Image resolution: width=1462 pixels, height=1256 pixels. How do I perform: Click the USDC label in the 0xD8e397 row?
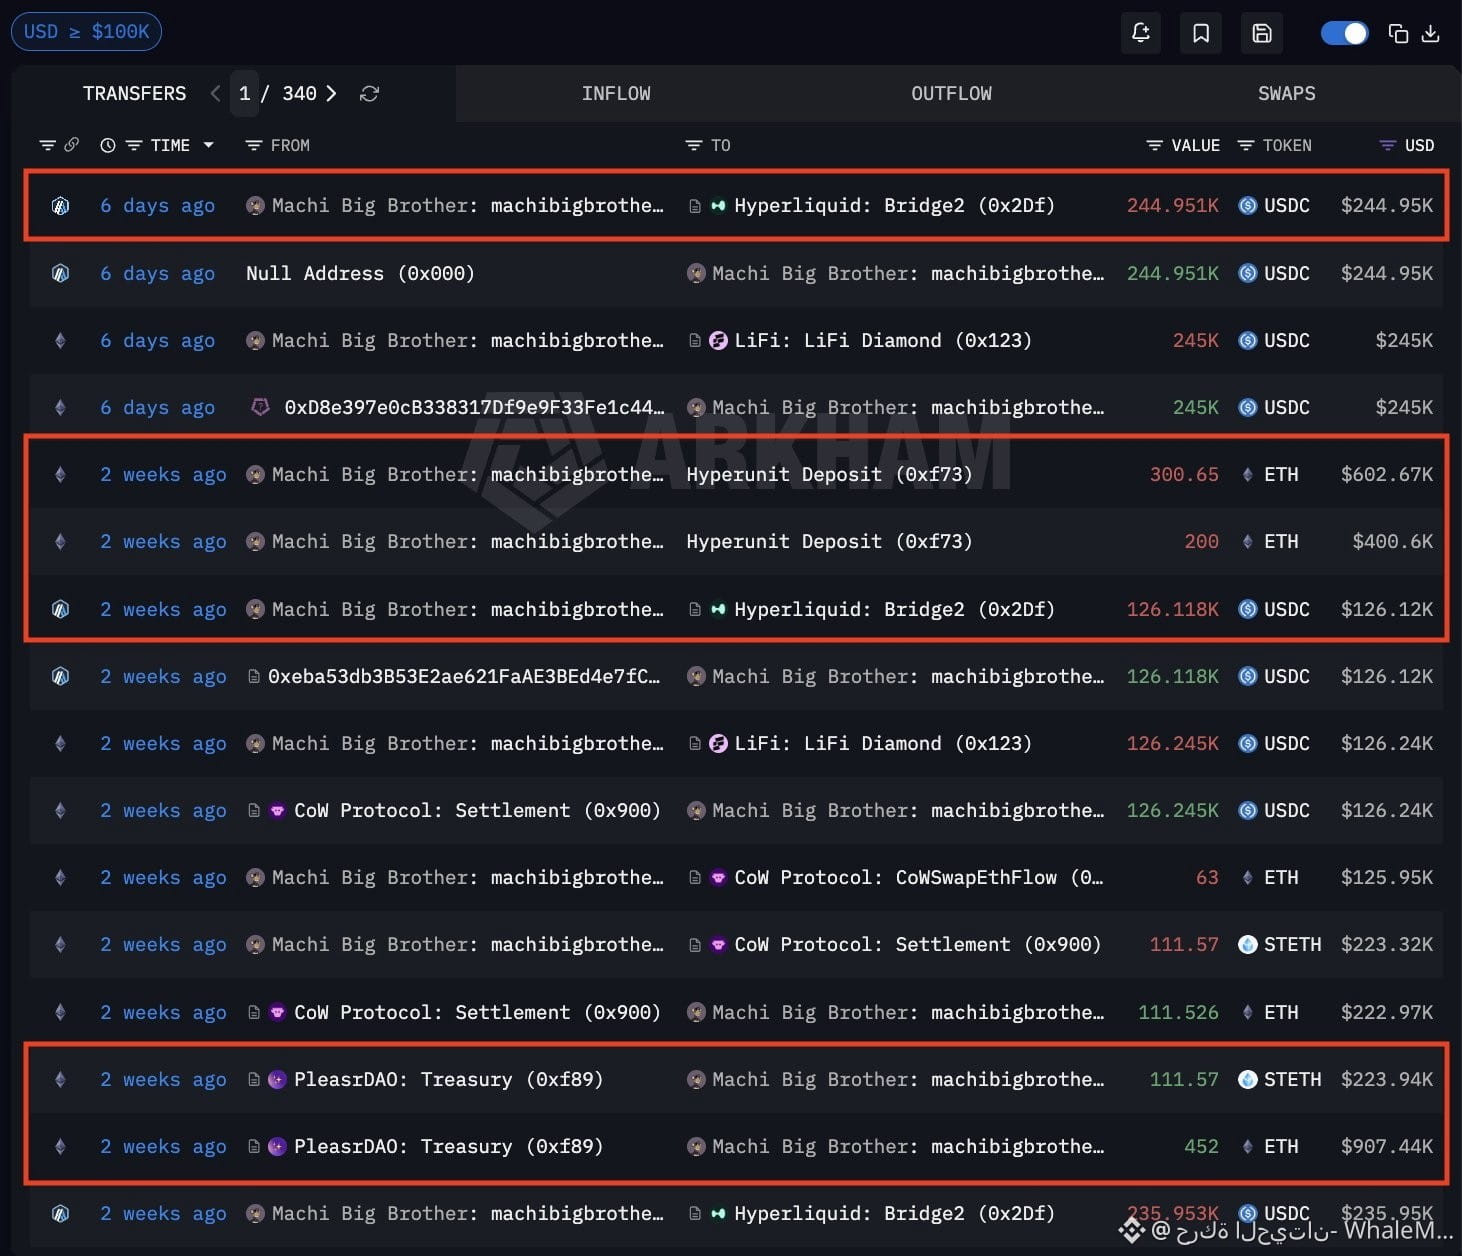click(x=1286, y=407)
